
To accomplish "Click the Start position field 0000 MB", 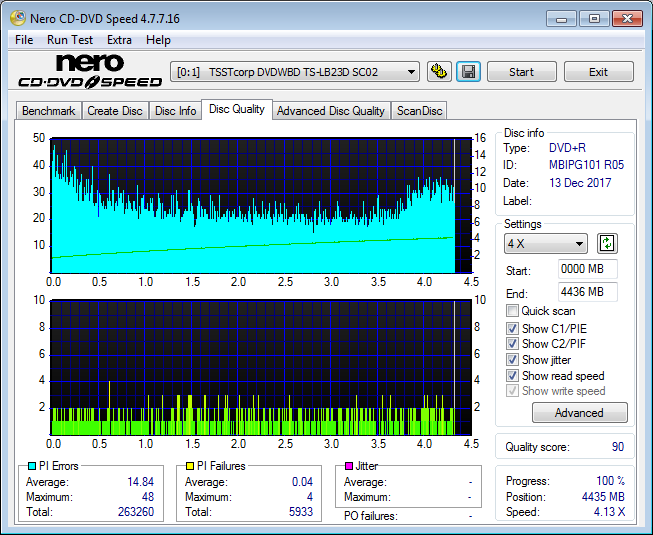I will tap(587, 269).
